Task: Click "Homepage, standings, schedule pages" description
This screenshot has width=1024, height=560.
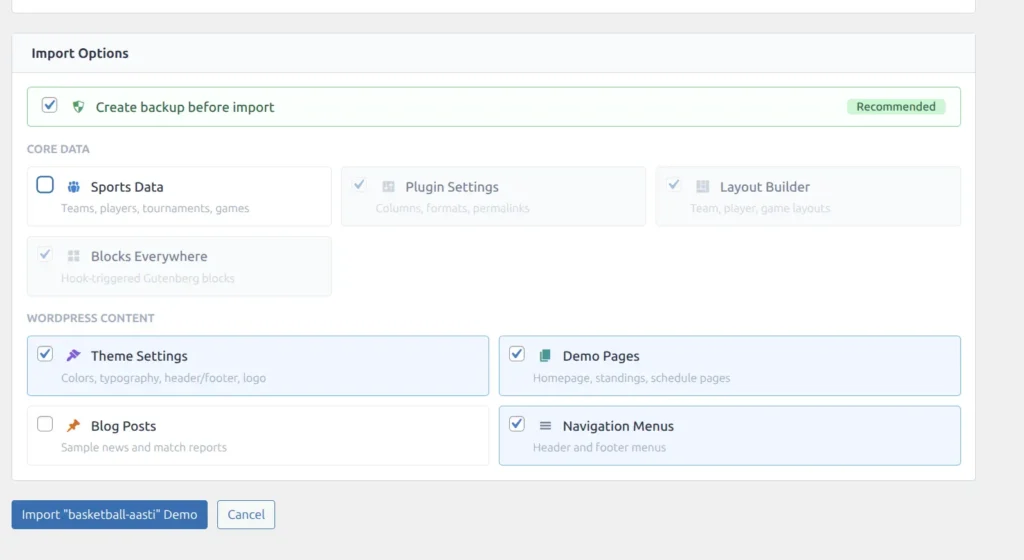Action: point(632,378)
